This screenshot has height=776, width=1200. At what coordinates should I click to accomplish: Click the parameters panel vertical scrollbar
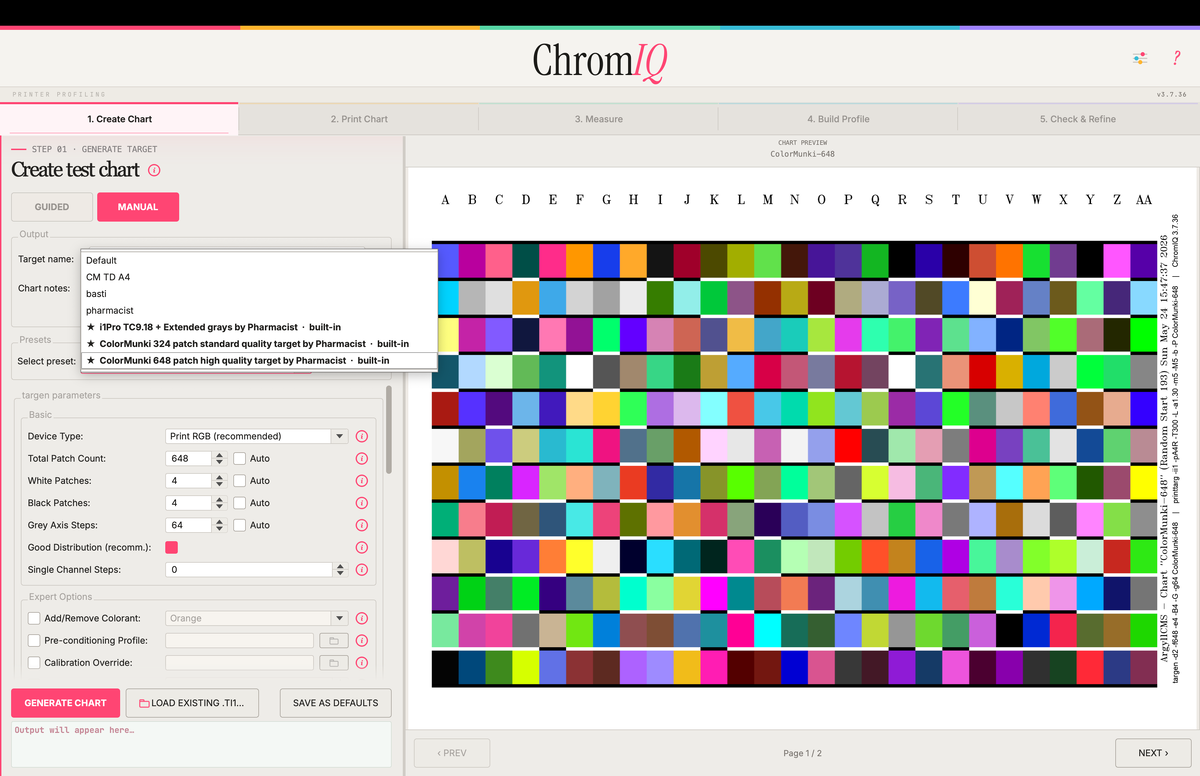(x=389, y=429)
